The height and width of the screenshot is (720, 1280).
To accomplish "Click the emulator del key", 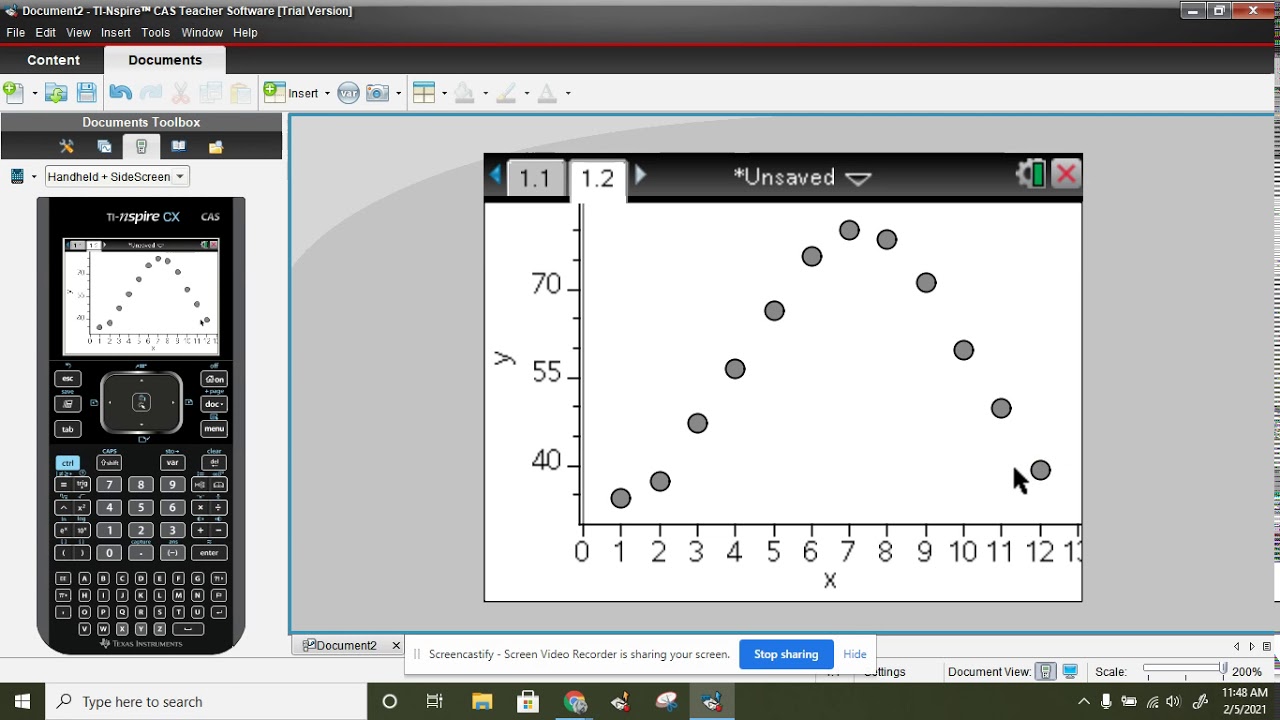I will point(214,463).
